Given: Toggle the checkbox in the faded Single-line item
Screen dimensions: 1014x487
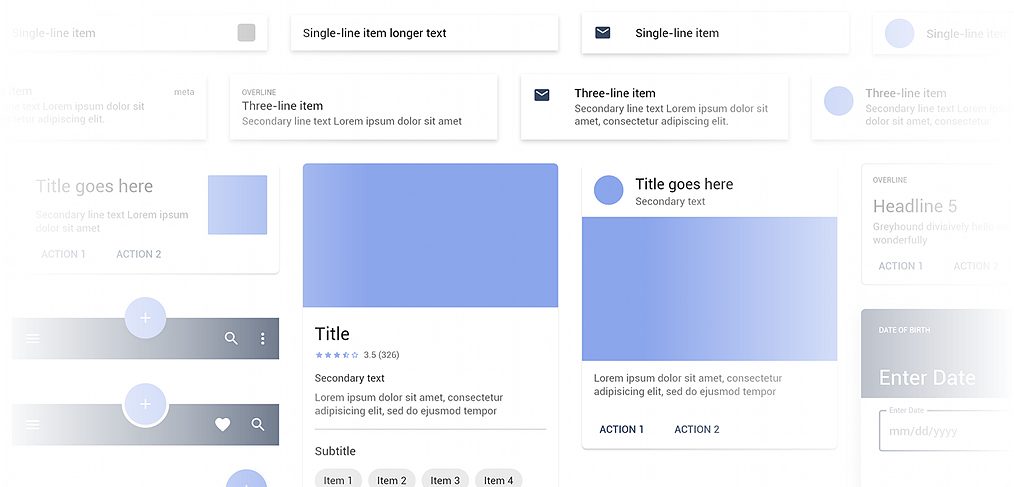Looking at the screenshot, I should (x=246, y=33).
